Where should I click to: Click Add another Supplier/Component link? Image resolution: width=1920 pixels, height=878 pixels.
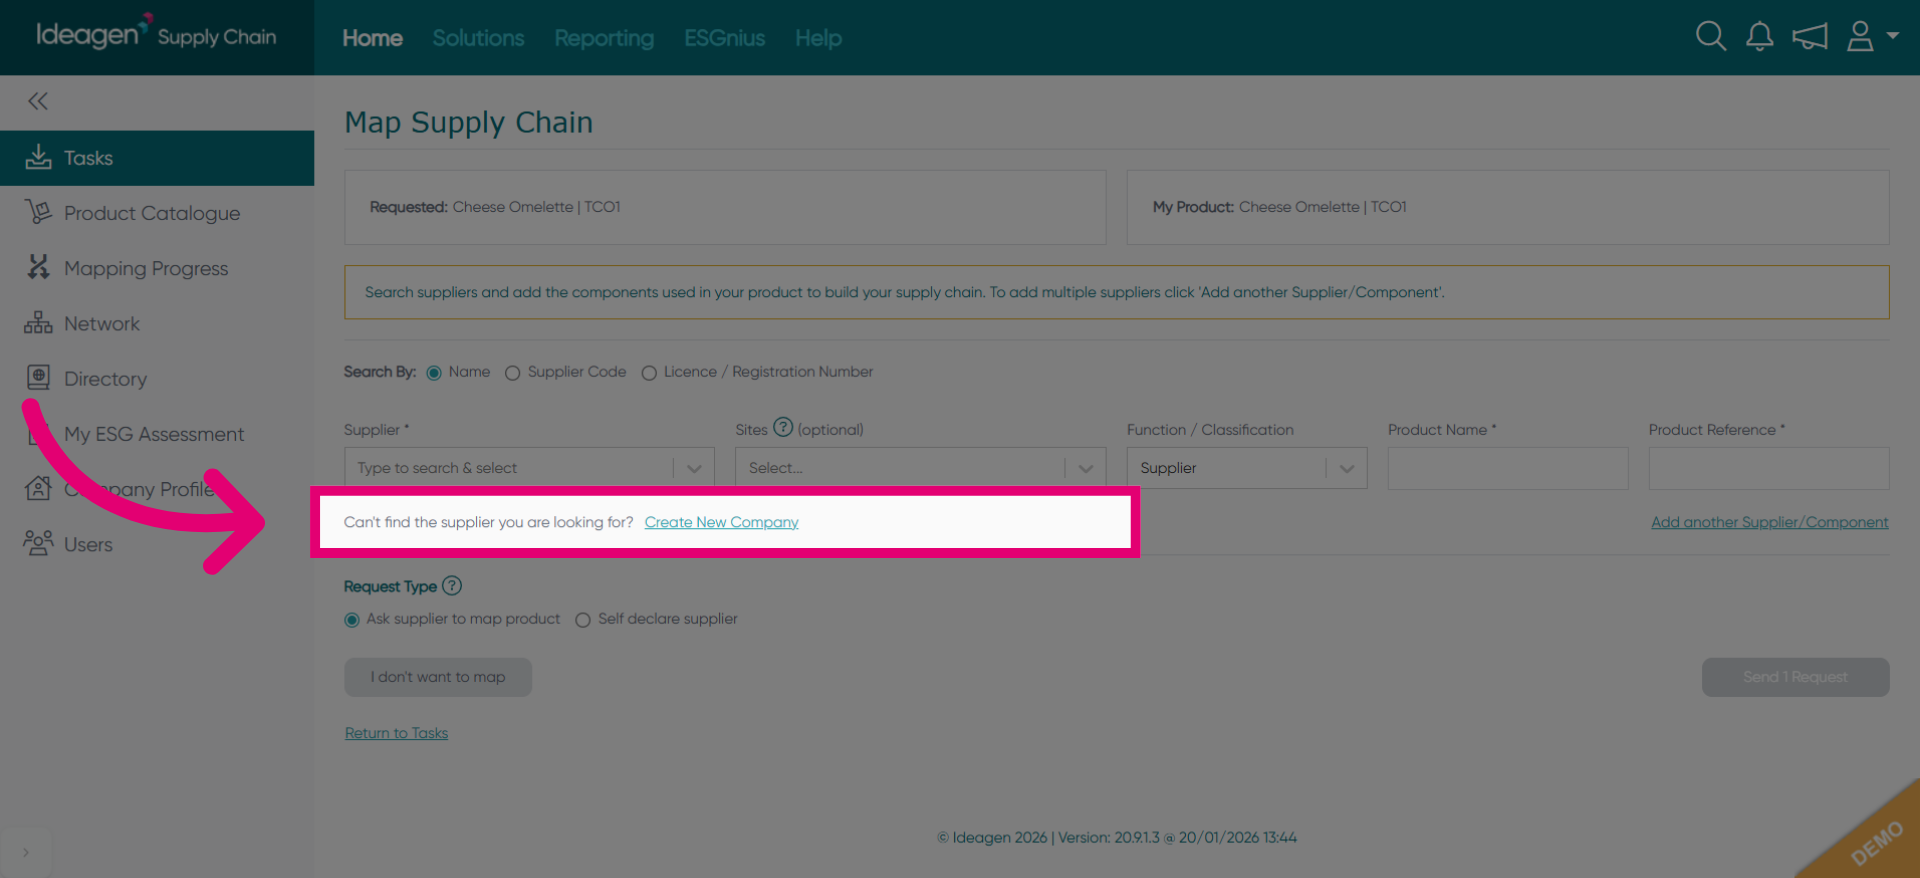pos(1770,522)
